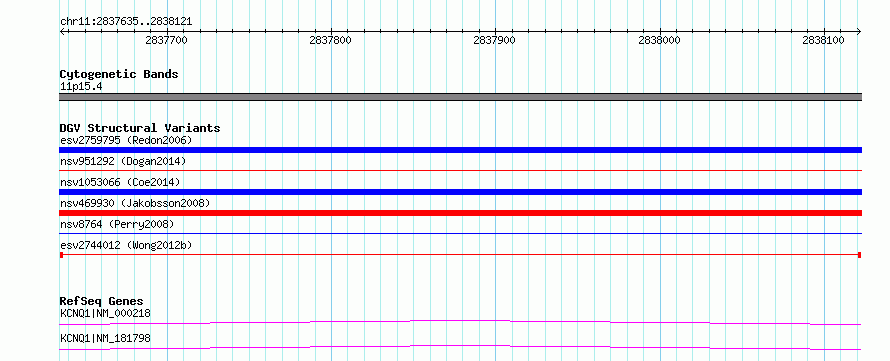Select the thin blue line for nsv8764
This screenshot has height=361, width=890.
click(x=461, y=233)
